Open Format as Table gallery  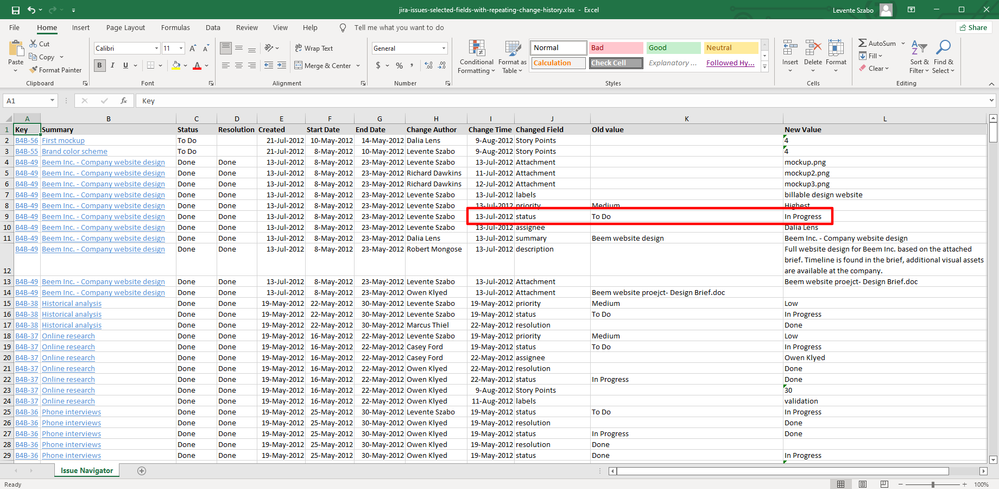[x=512, y=57]
